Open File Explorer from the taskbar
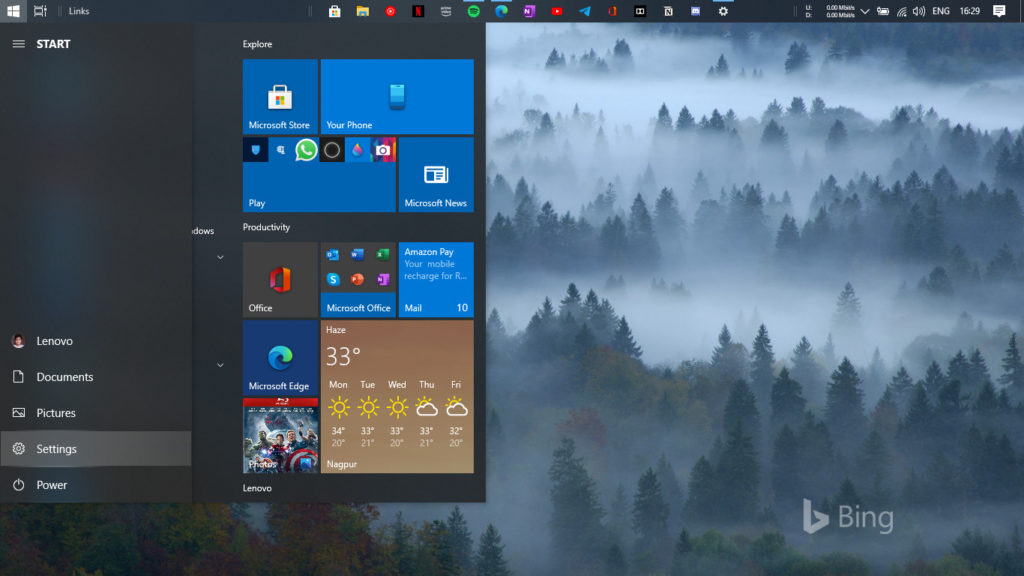This screenshot has width=1024, height=576. click(x=362, y=11)
